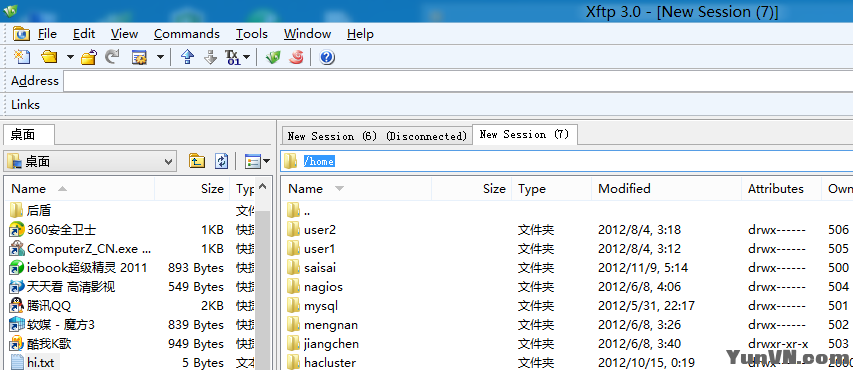Image resolution: width=853 pixels, height=370 pixels.
Task: Open the Tools menu
Action: point(252,34)
